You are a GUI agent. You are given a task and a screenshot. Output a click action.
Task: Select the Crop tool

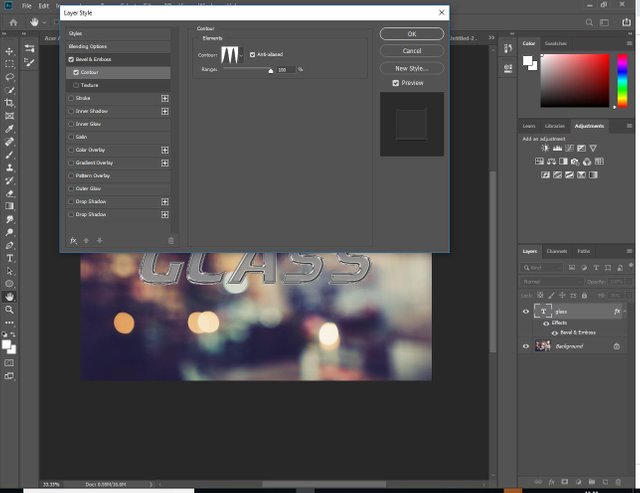(9, 103)
